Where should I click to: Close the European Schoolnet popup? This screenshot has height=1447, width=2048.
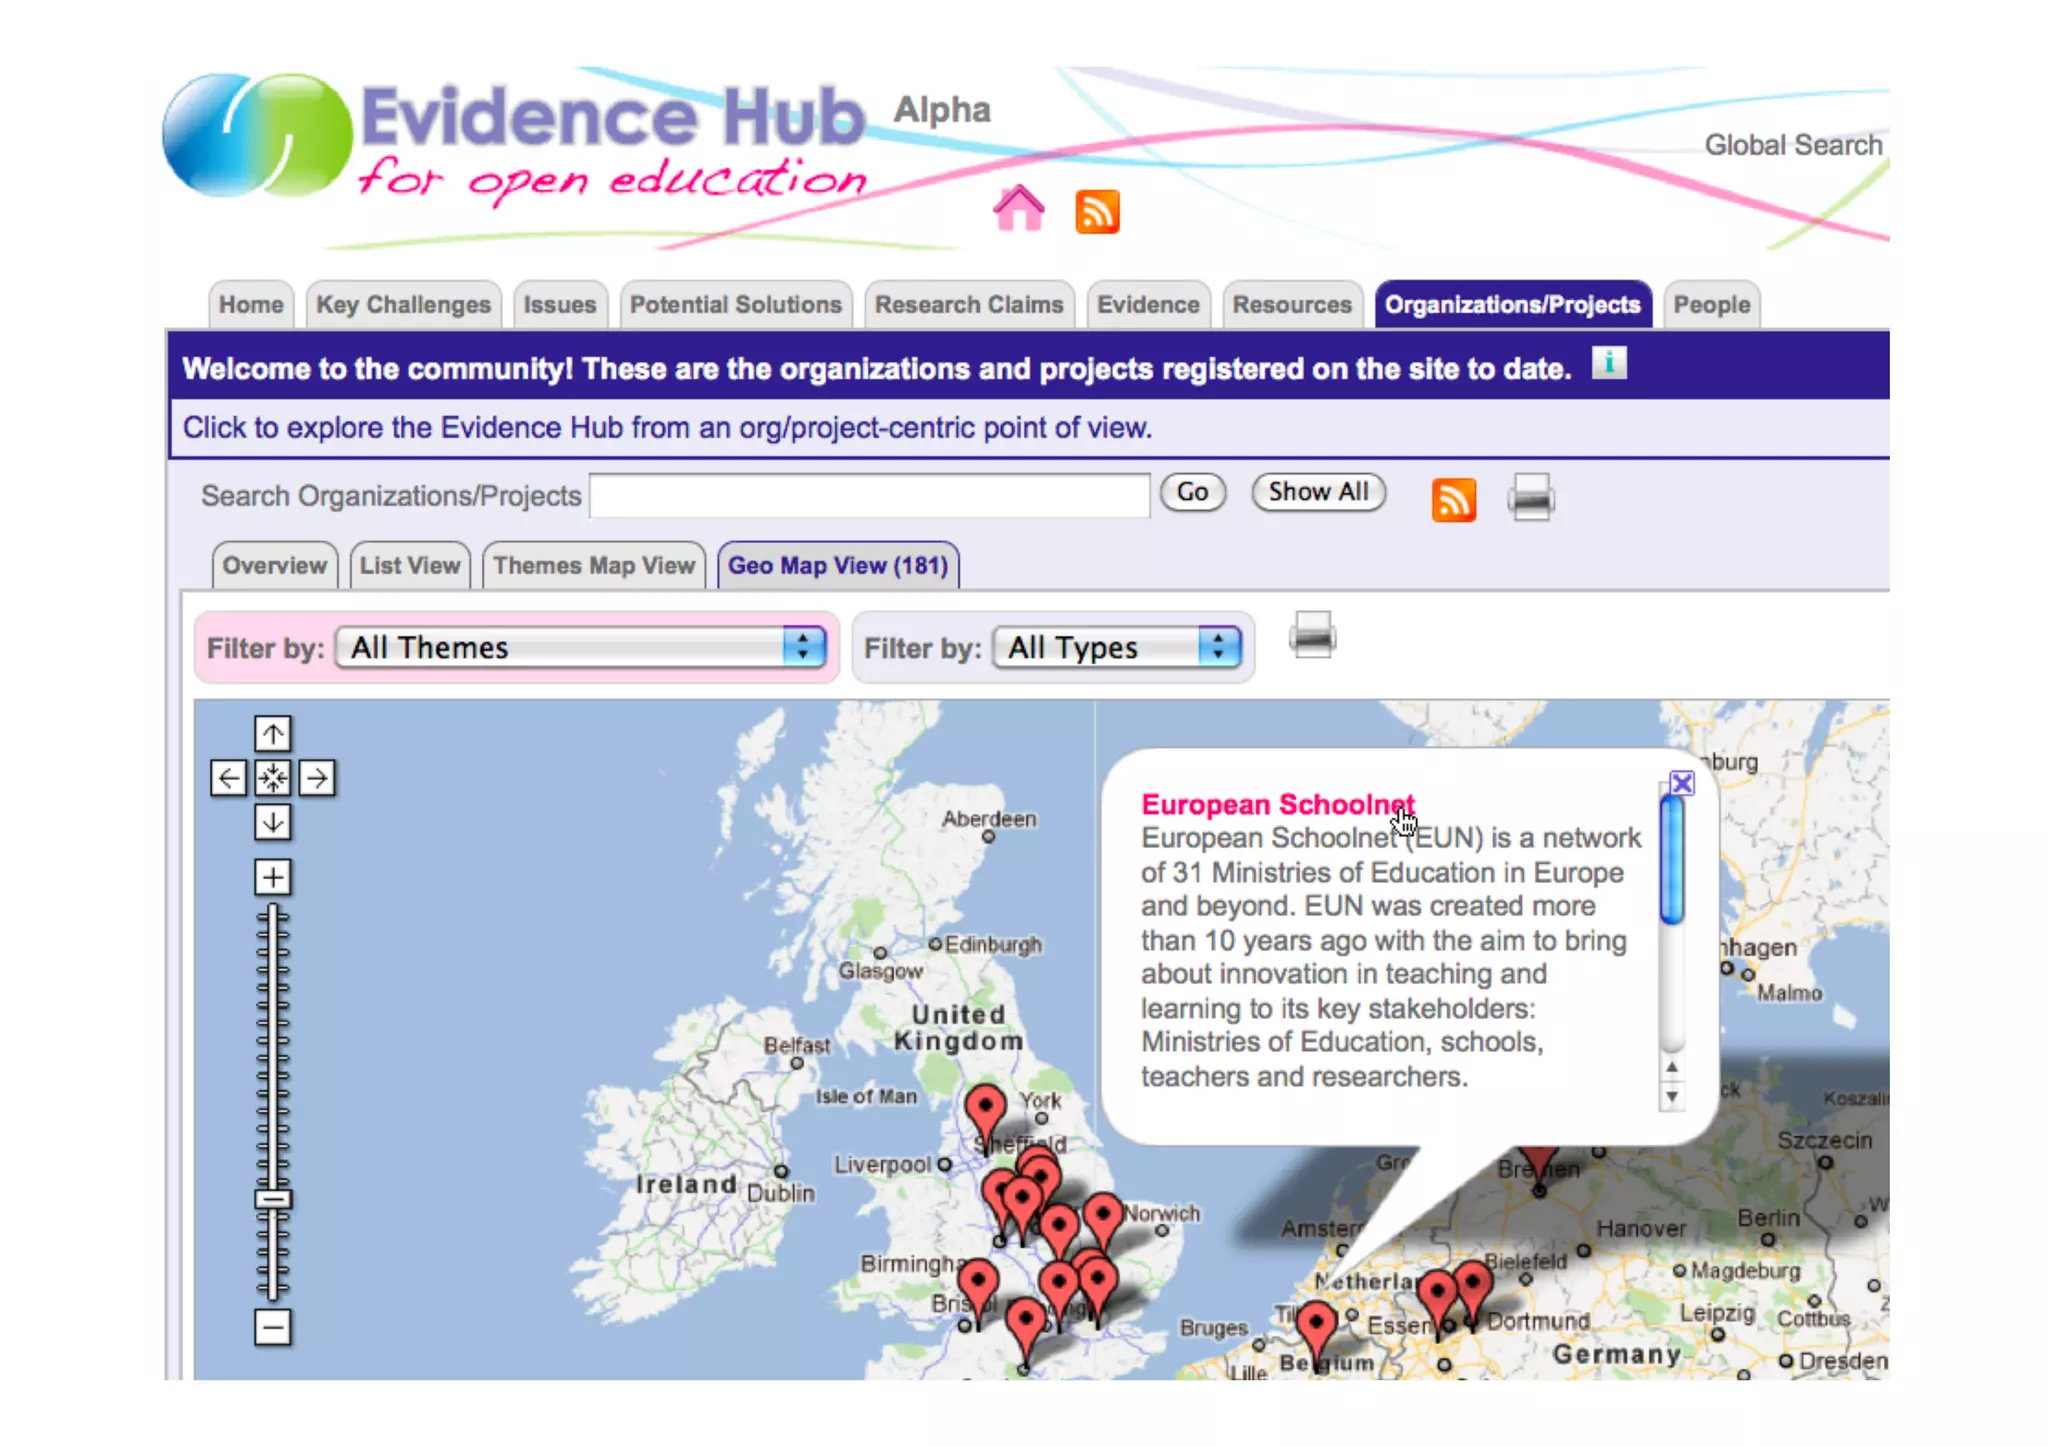(1682, 783)
